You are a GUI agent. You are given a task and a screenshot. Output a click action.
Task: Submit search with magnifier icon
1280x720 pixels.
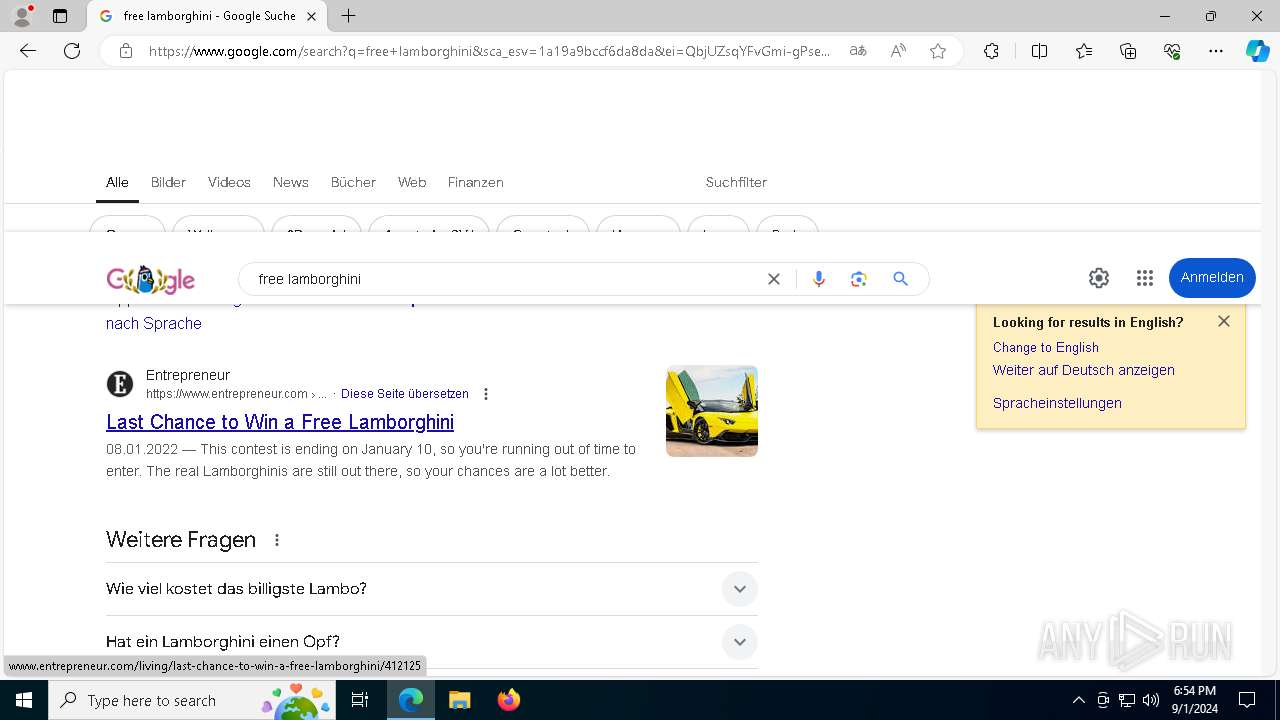tap(901, 279)
